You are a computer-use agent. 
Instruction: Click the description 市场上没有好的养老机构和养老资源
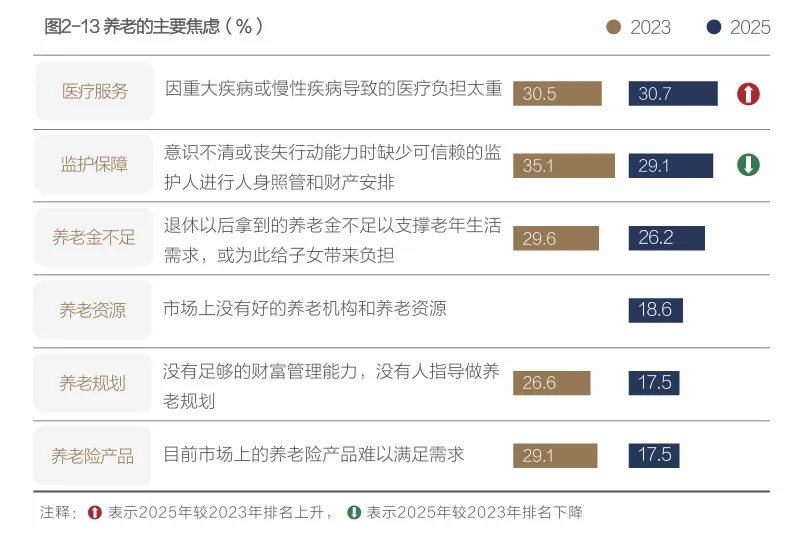(305, 309)
